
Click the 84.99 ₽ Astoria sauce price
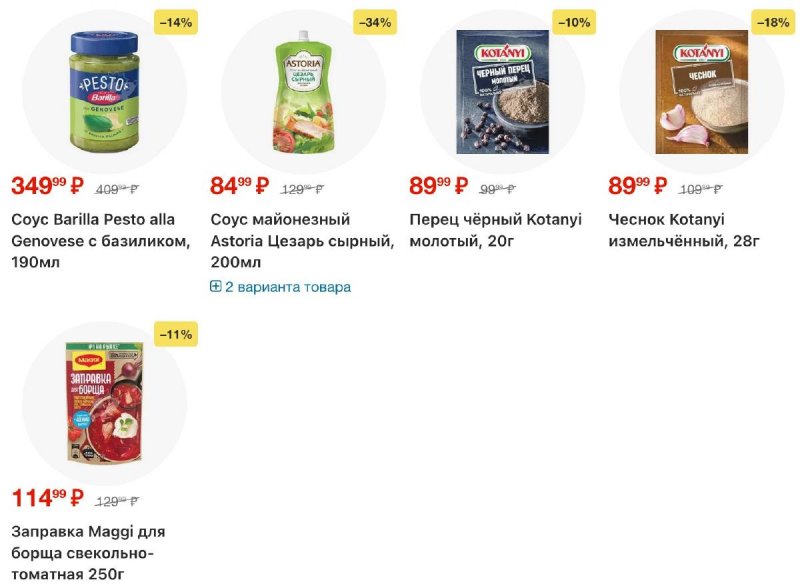tap(240, 186)
